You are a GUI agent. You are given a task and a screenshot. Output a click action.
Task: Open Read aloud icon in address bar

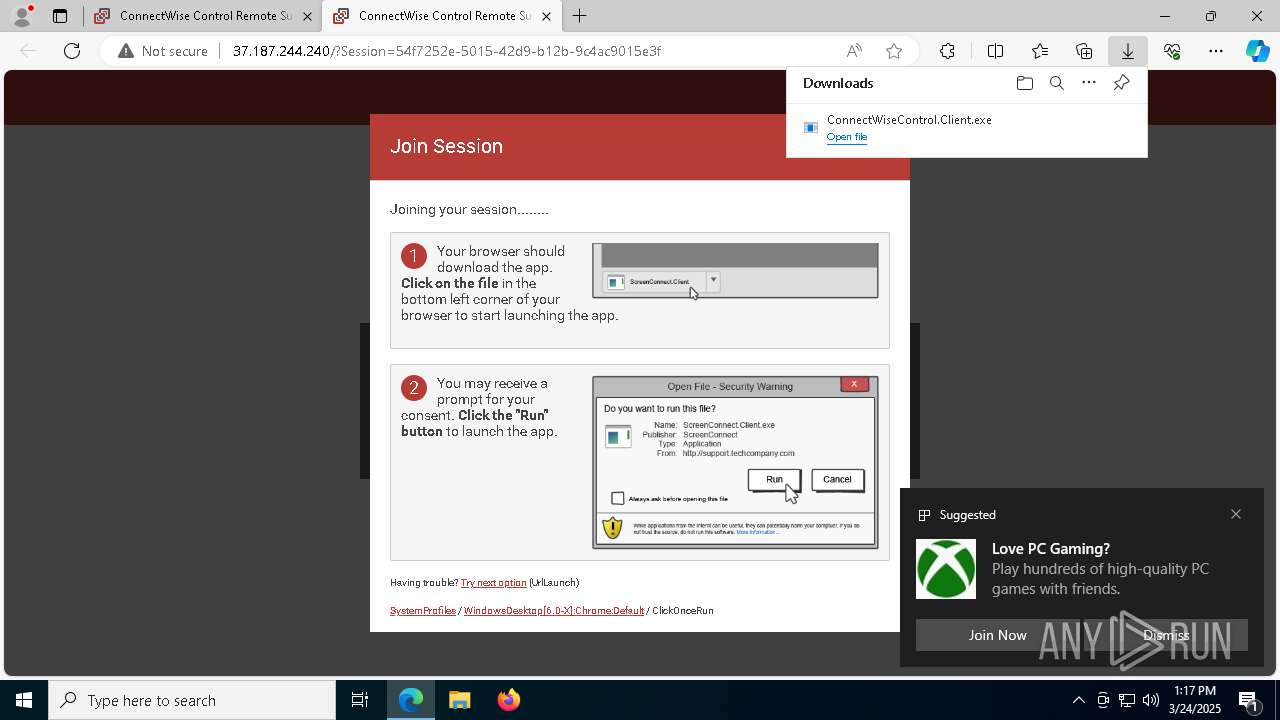[x=854, y=51]
